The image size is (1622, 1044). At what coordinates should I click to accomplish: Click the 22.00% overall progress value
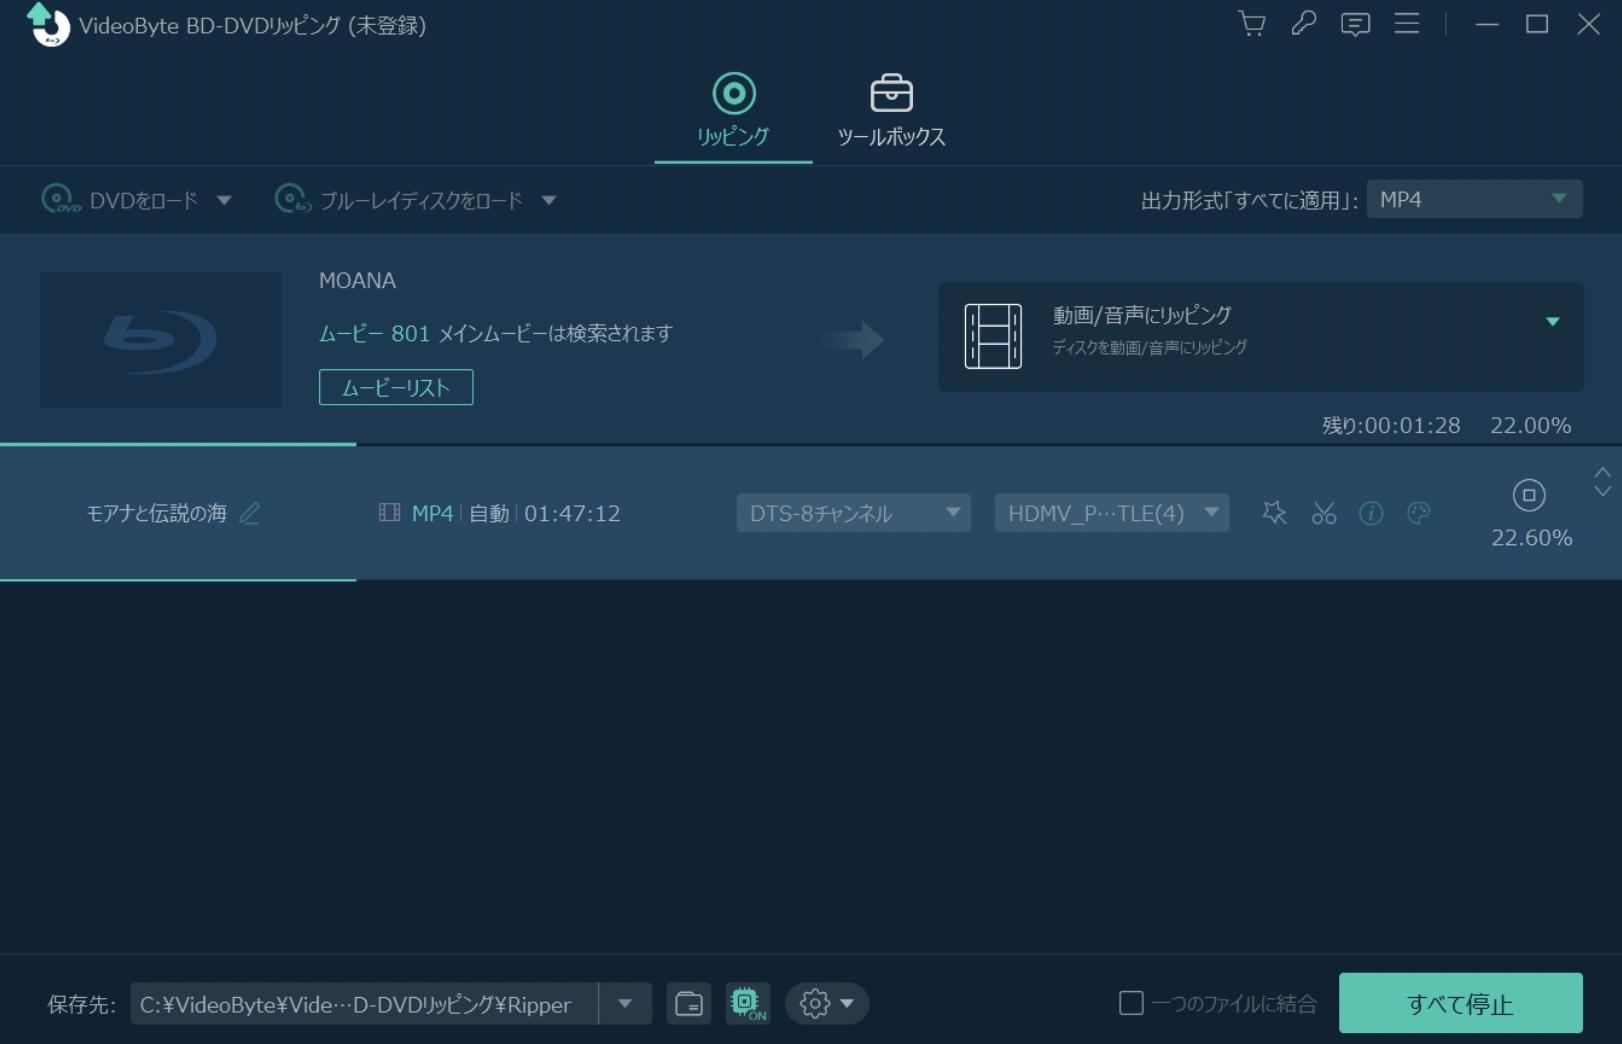click(1530, 425)
